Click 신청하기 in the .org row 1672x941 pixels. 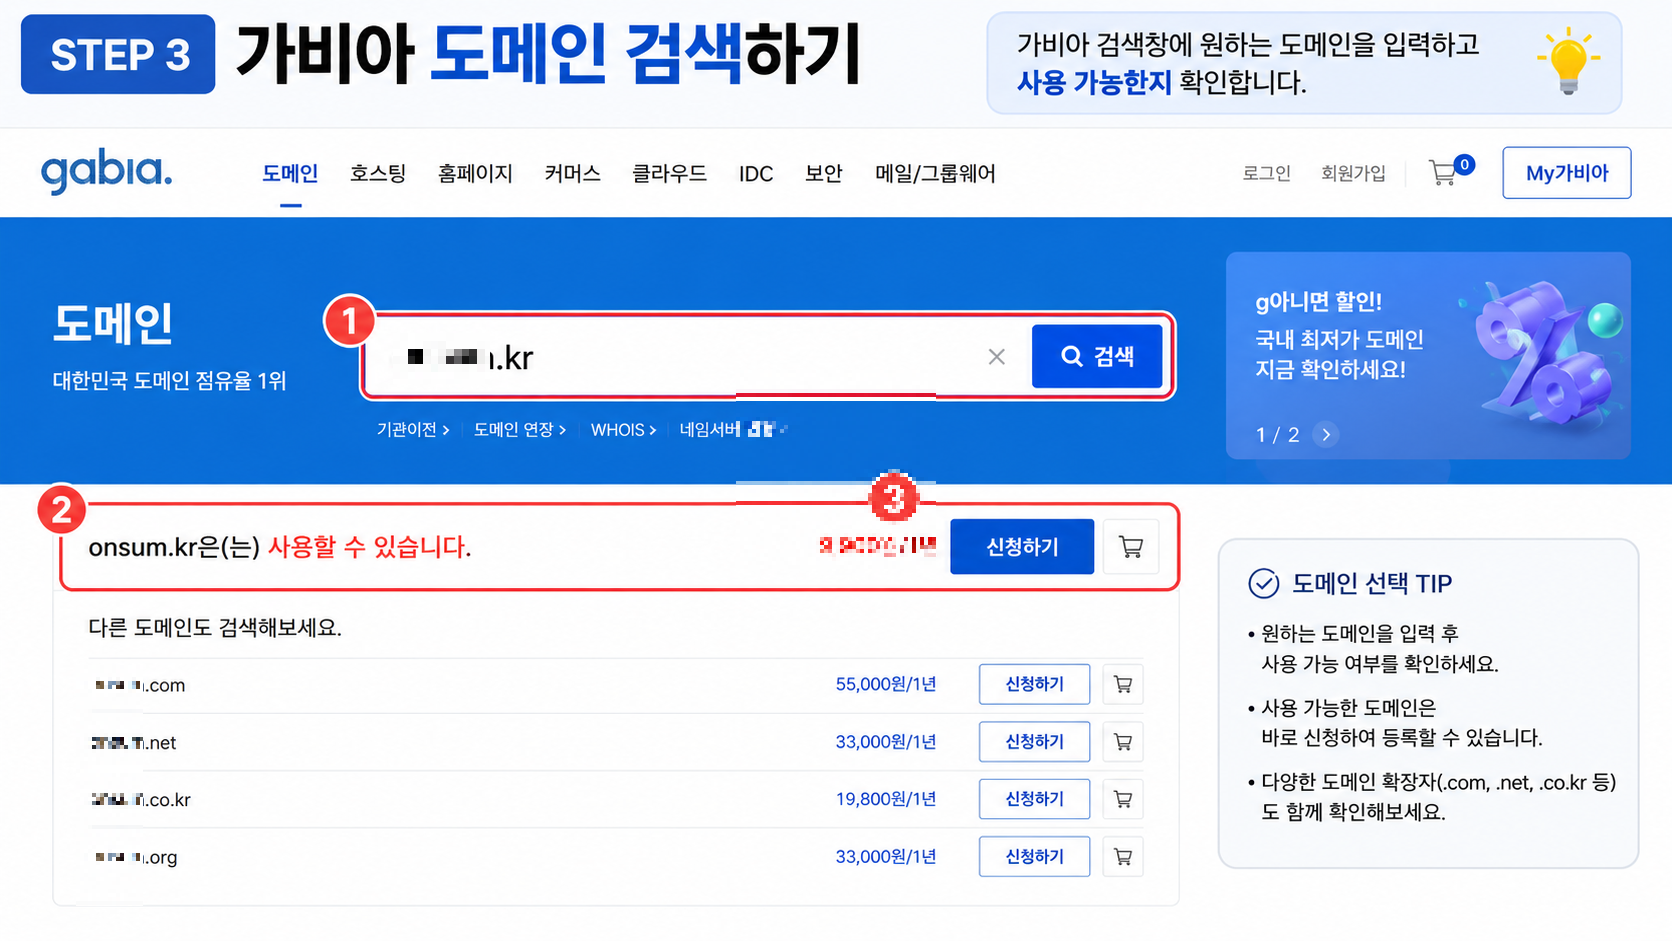click(x=1034, y=857)
